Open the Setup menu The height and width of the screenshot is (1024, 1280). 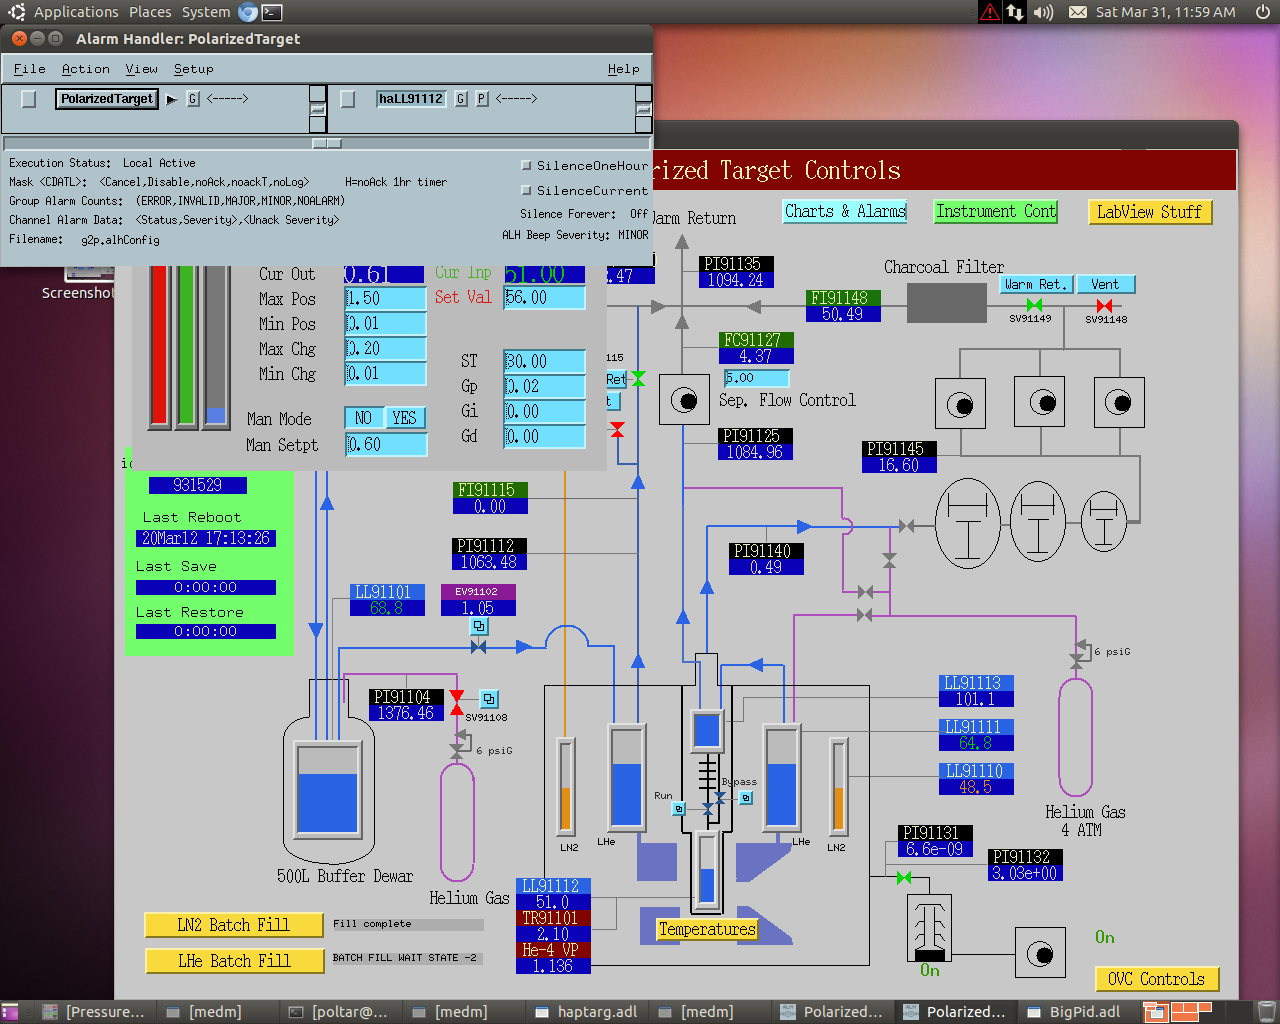pyautogui.click(x=193, y=69)
